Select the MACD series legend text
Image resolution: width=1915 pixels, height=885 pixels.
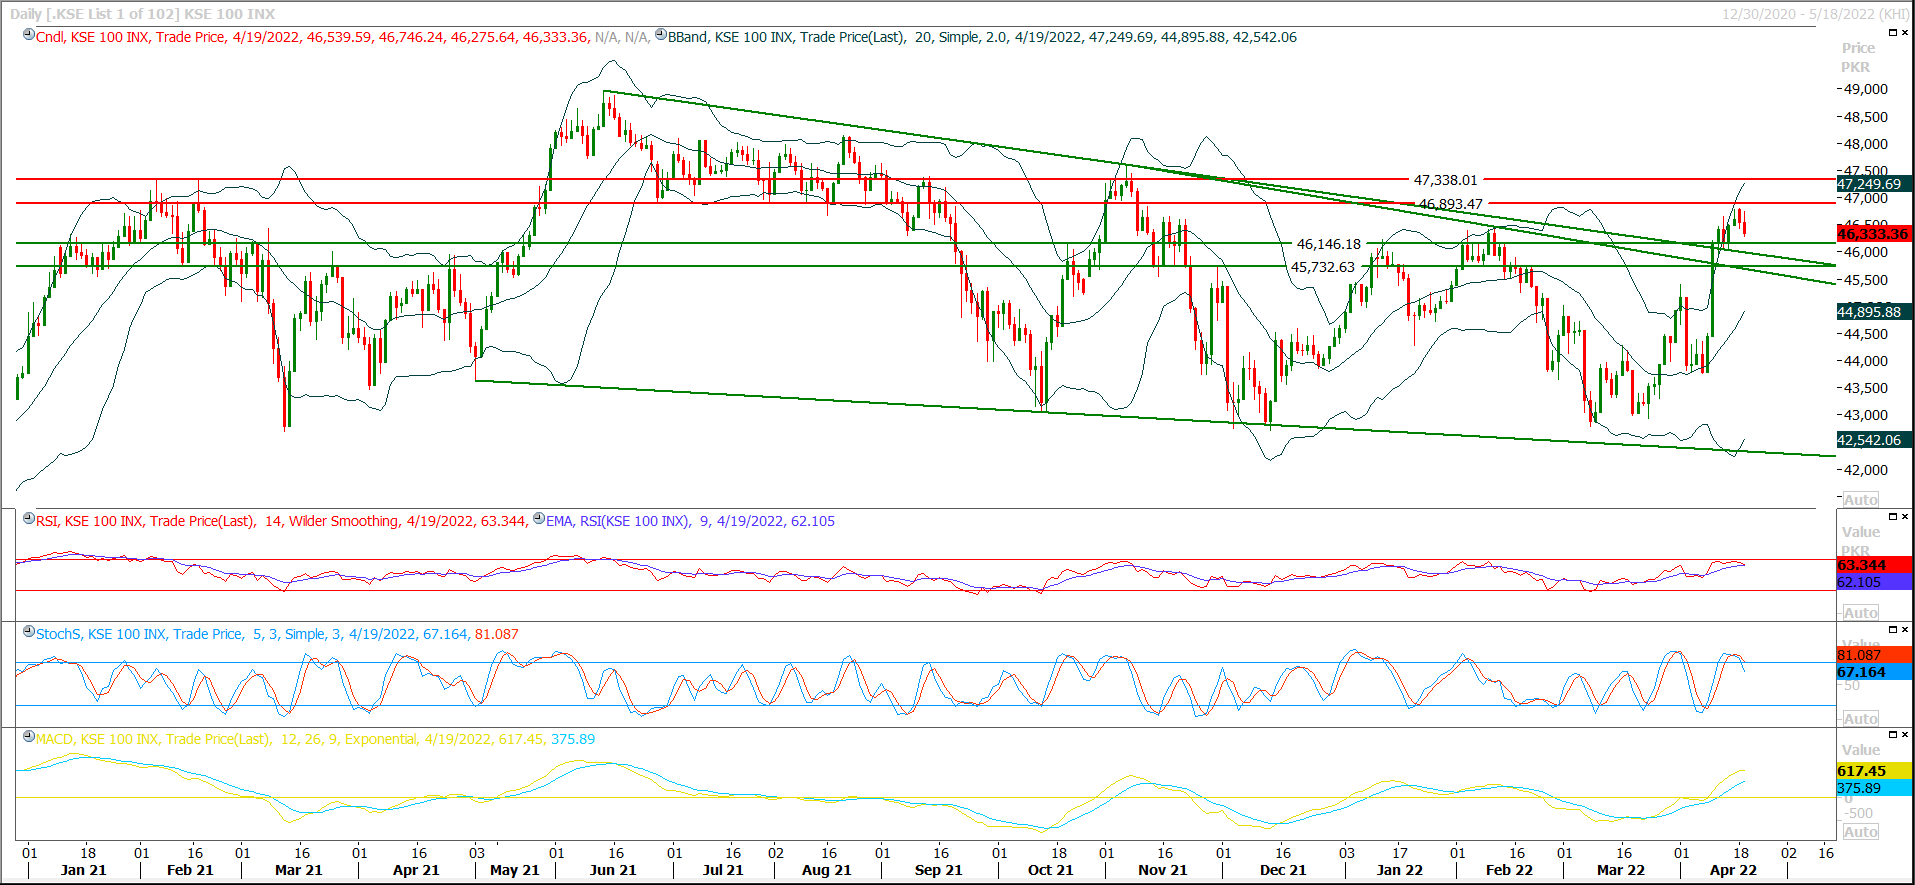point(315,739)
